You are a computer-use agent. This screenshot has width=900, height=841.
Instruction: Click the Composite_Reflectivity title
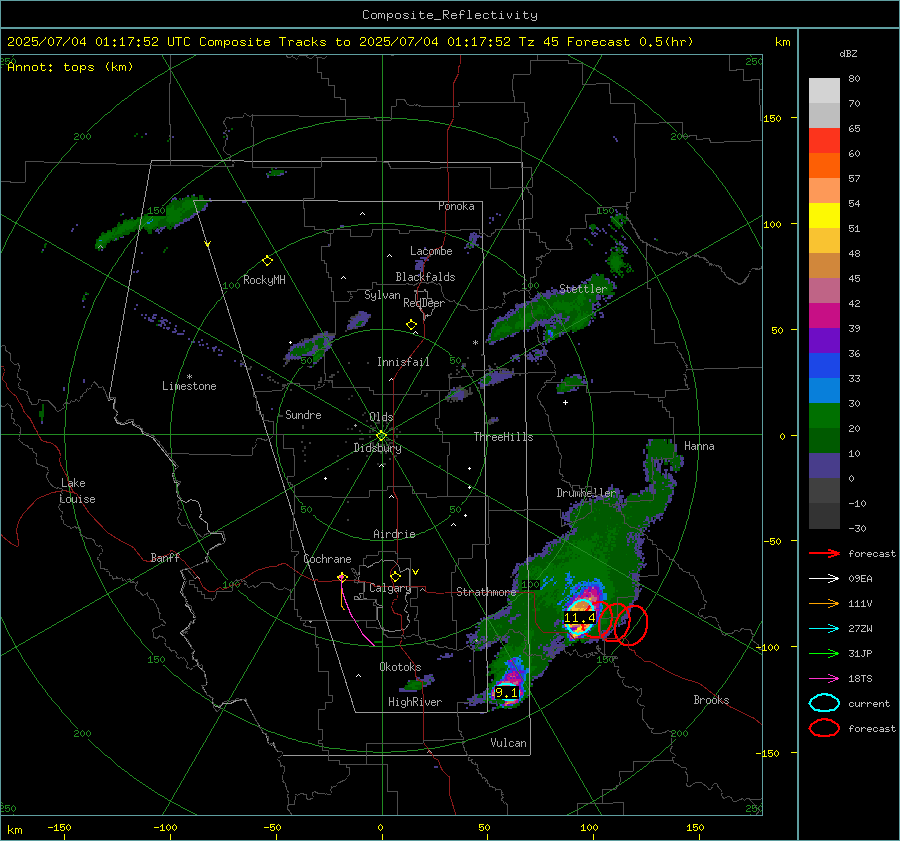[x=450, y=15]
